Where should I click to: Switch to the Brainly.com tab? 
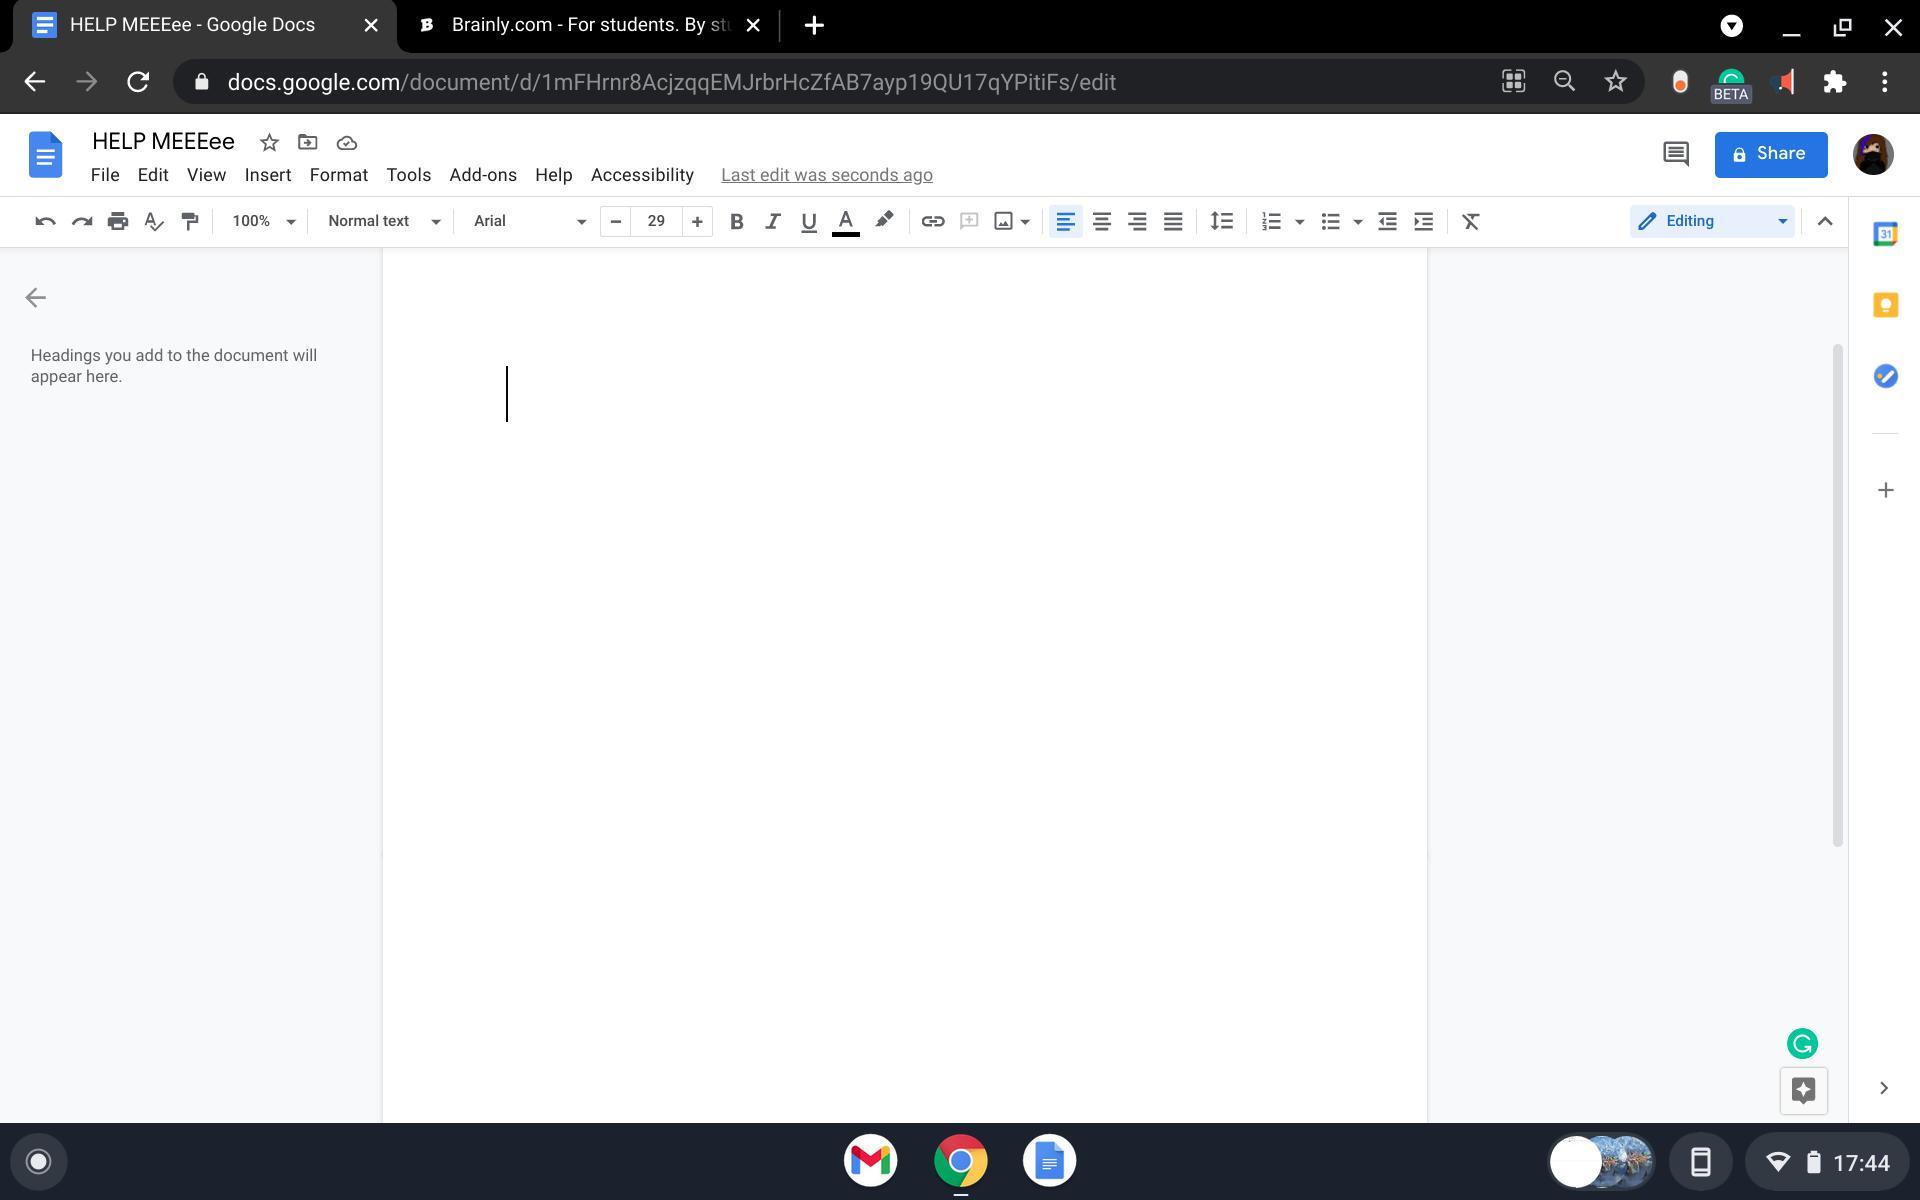(590, 25)
